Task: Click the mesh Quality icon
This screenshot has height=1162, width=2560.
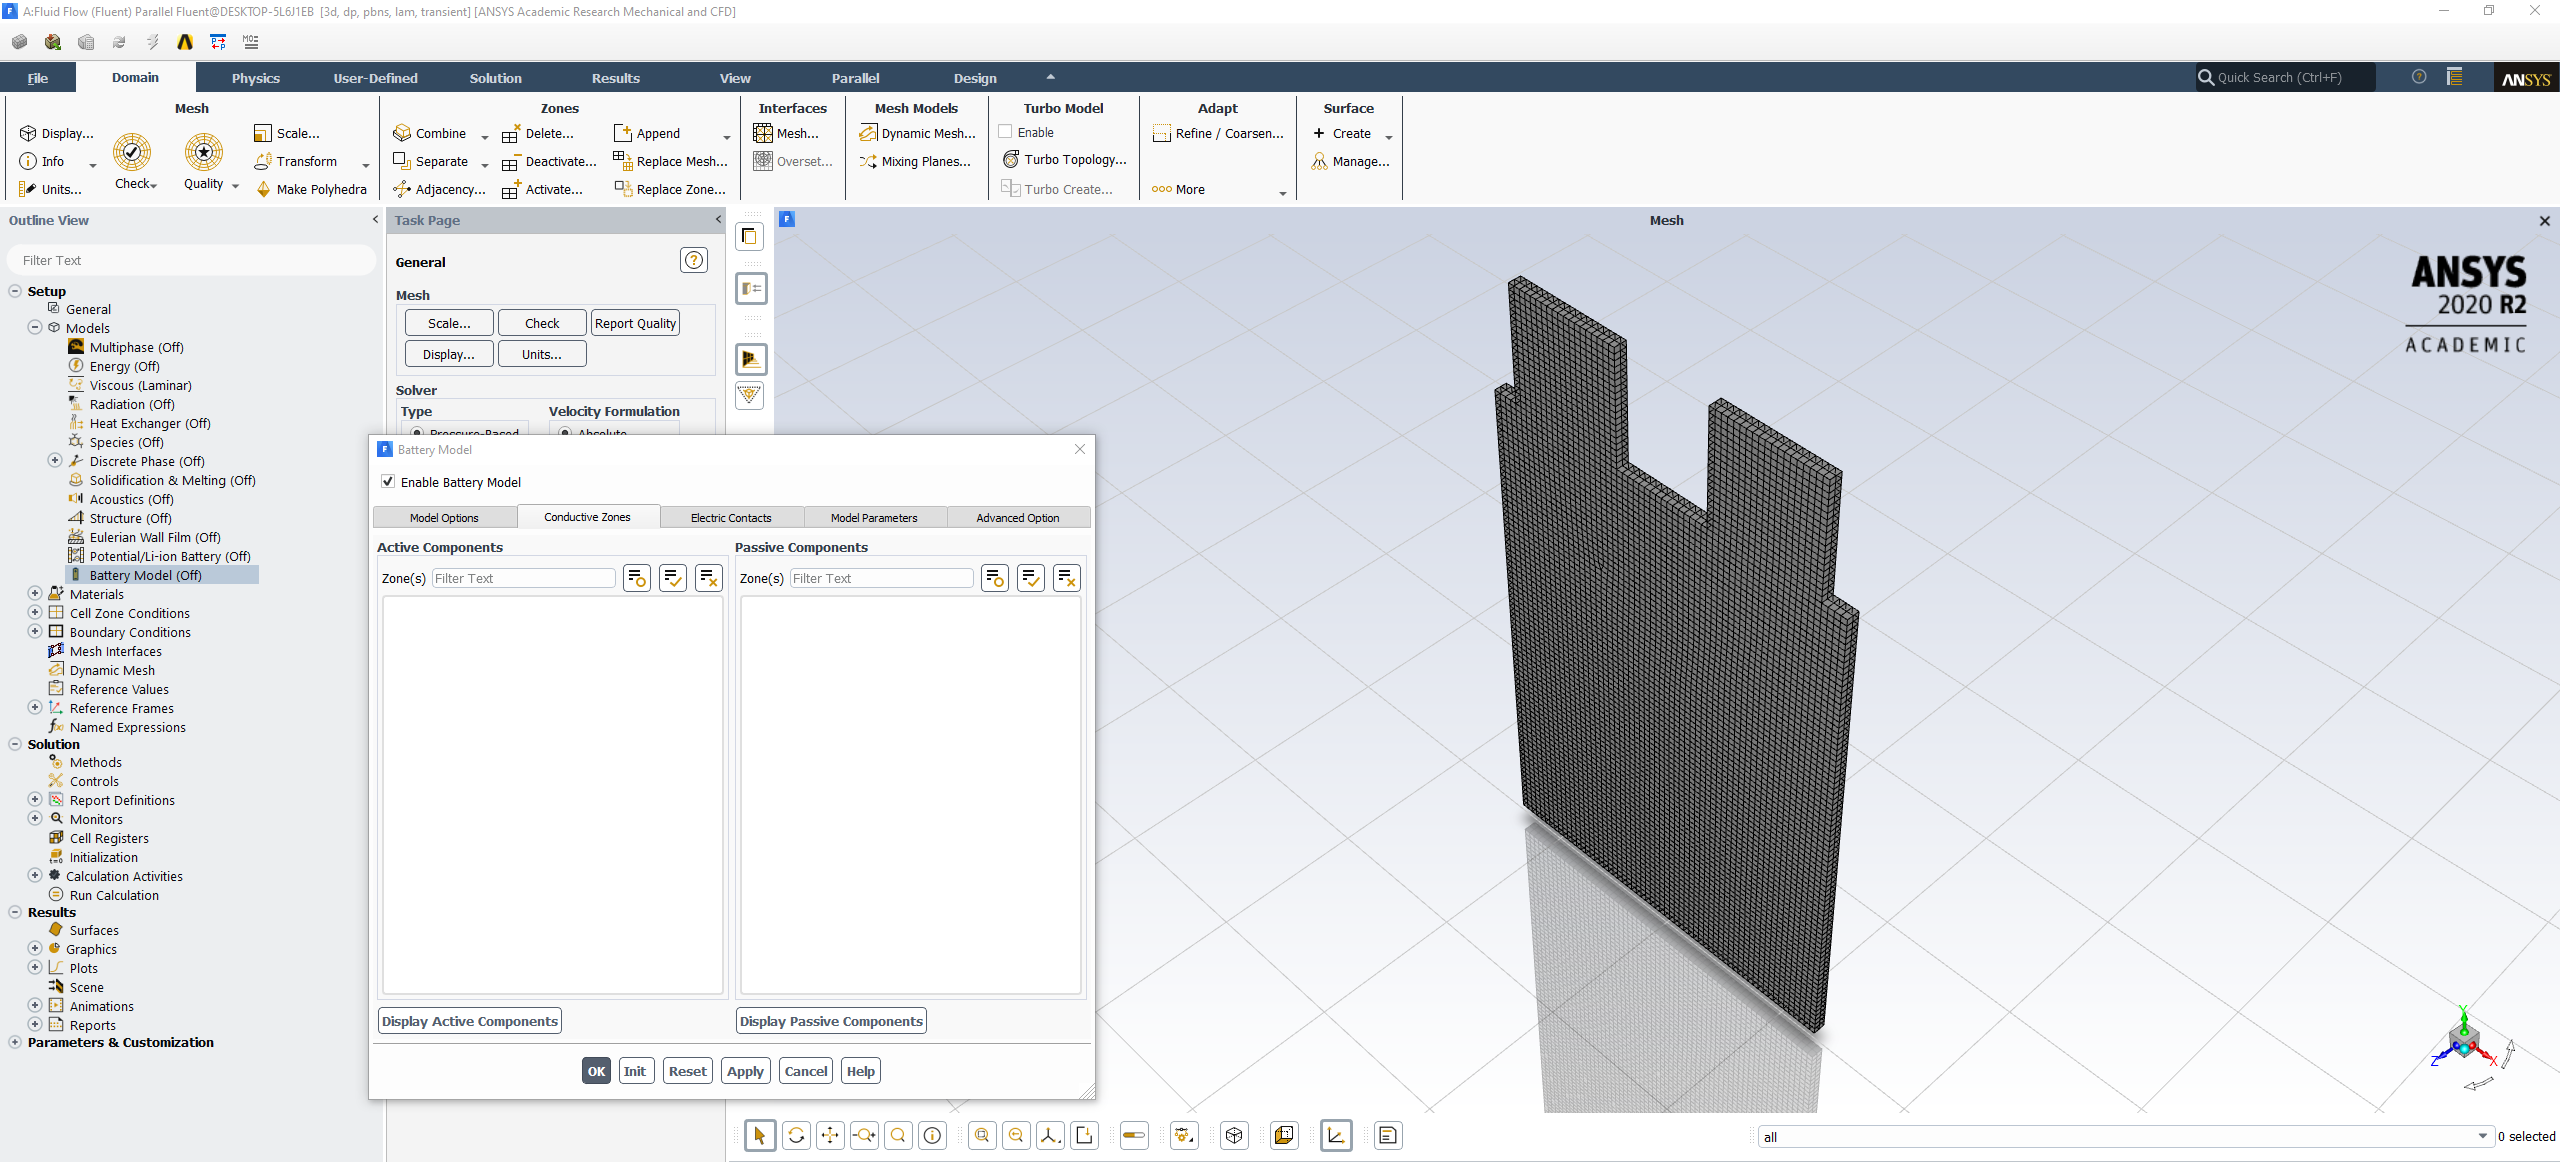Action: pos(204,152)
